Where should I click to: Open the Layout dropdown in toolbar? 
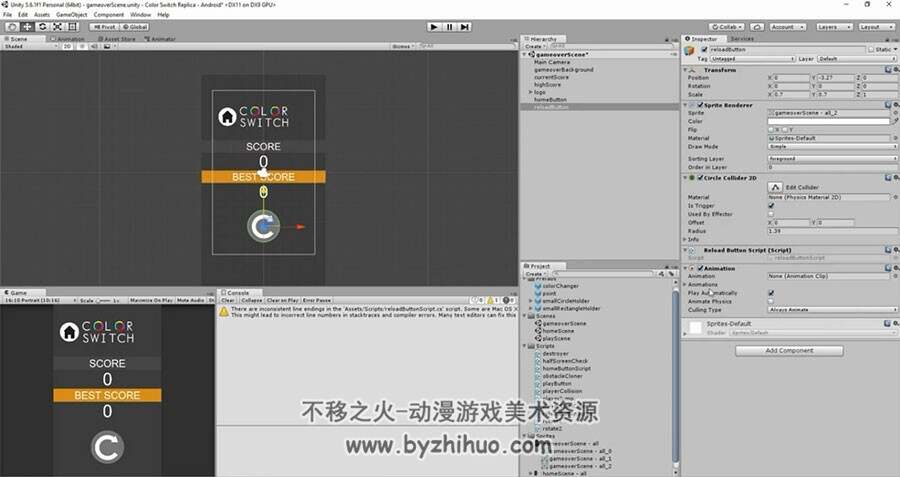click(x=875, y=27)
